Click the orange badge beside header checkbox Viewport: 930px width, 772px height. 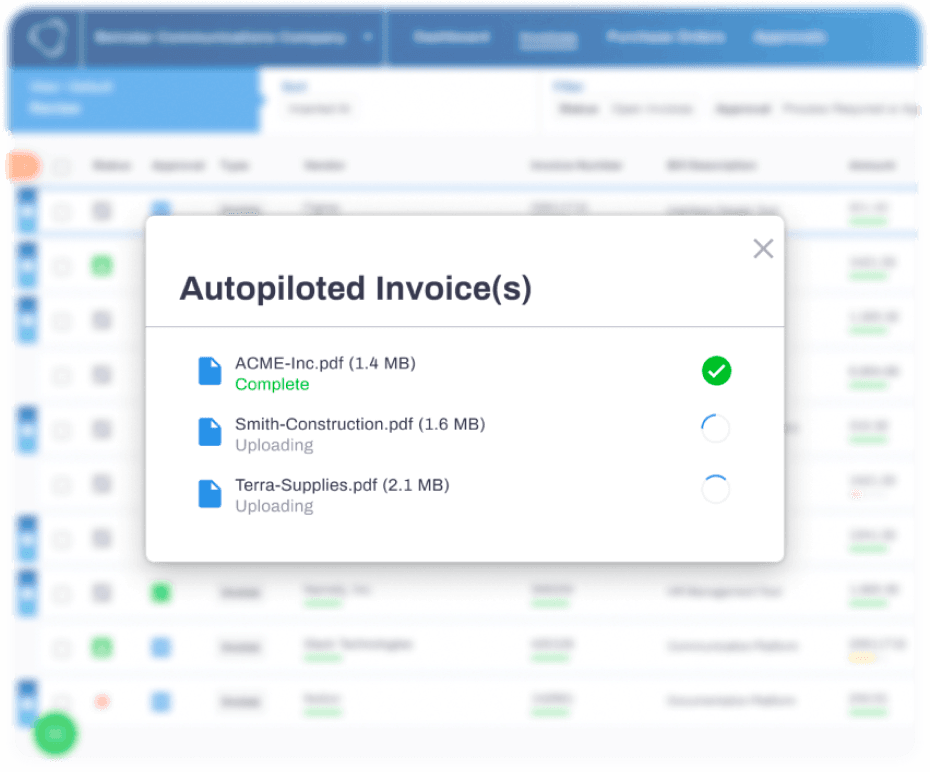pyautogui.click(x=22, y=166)
